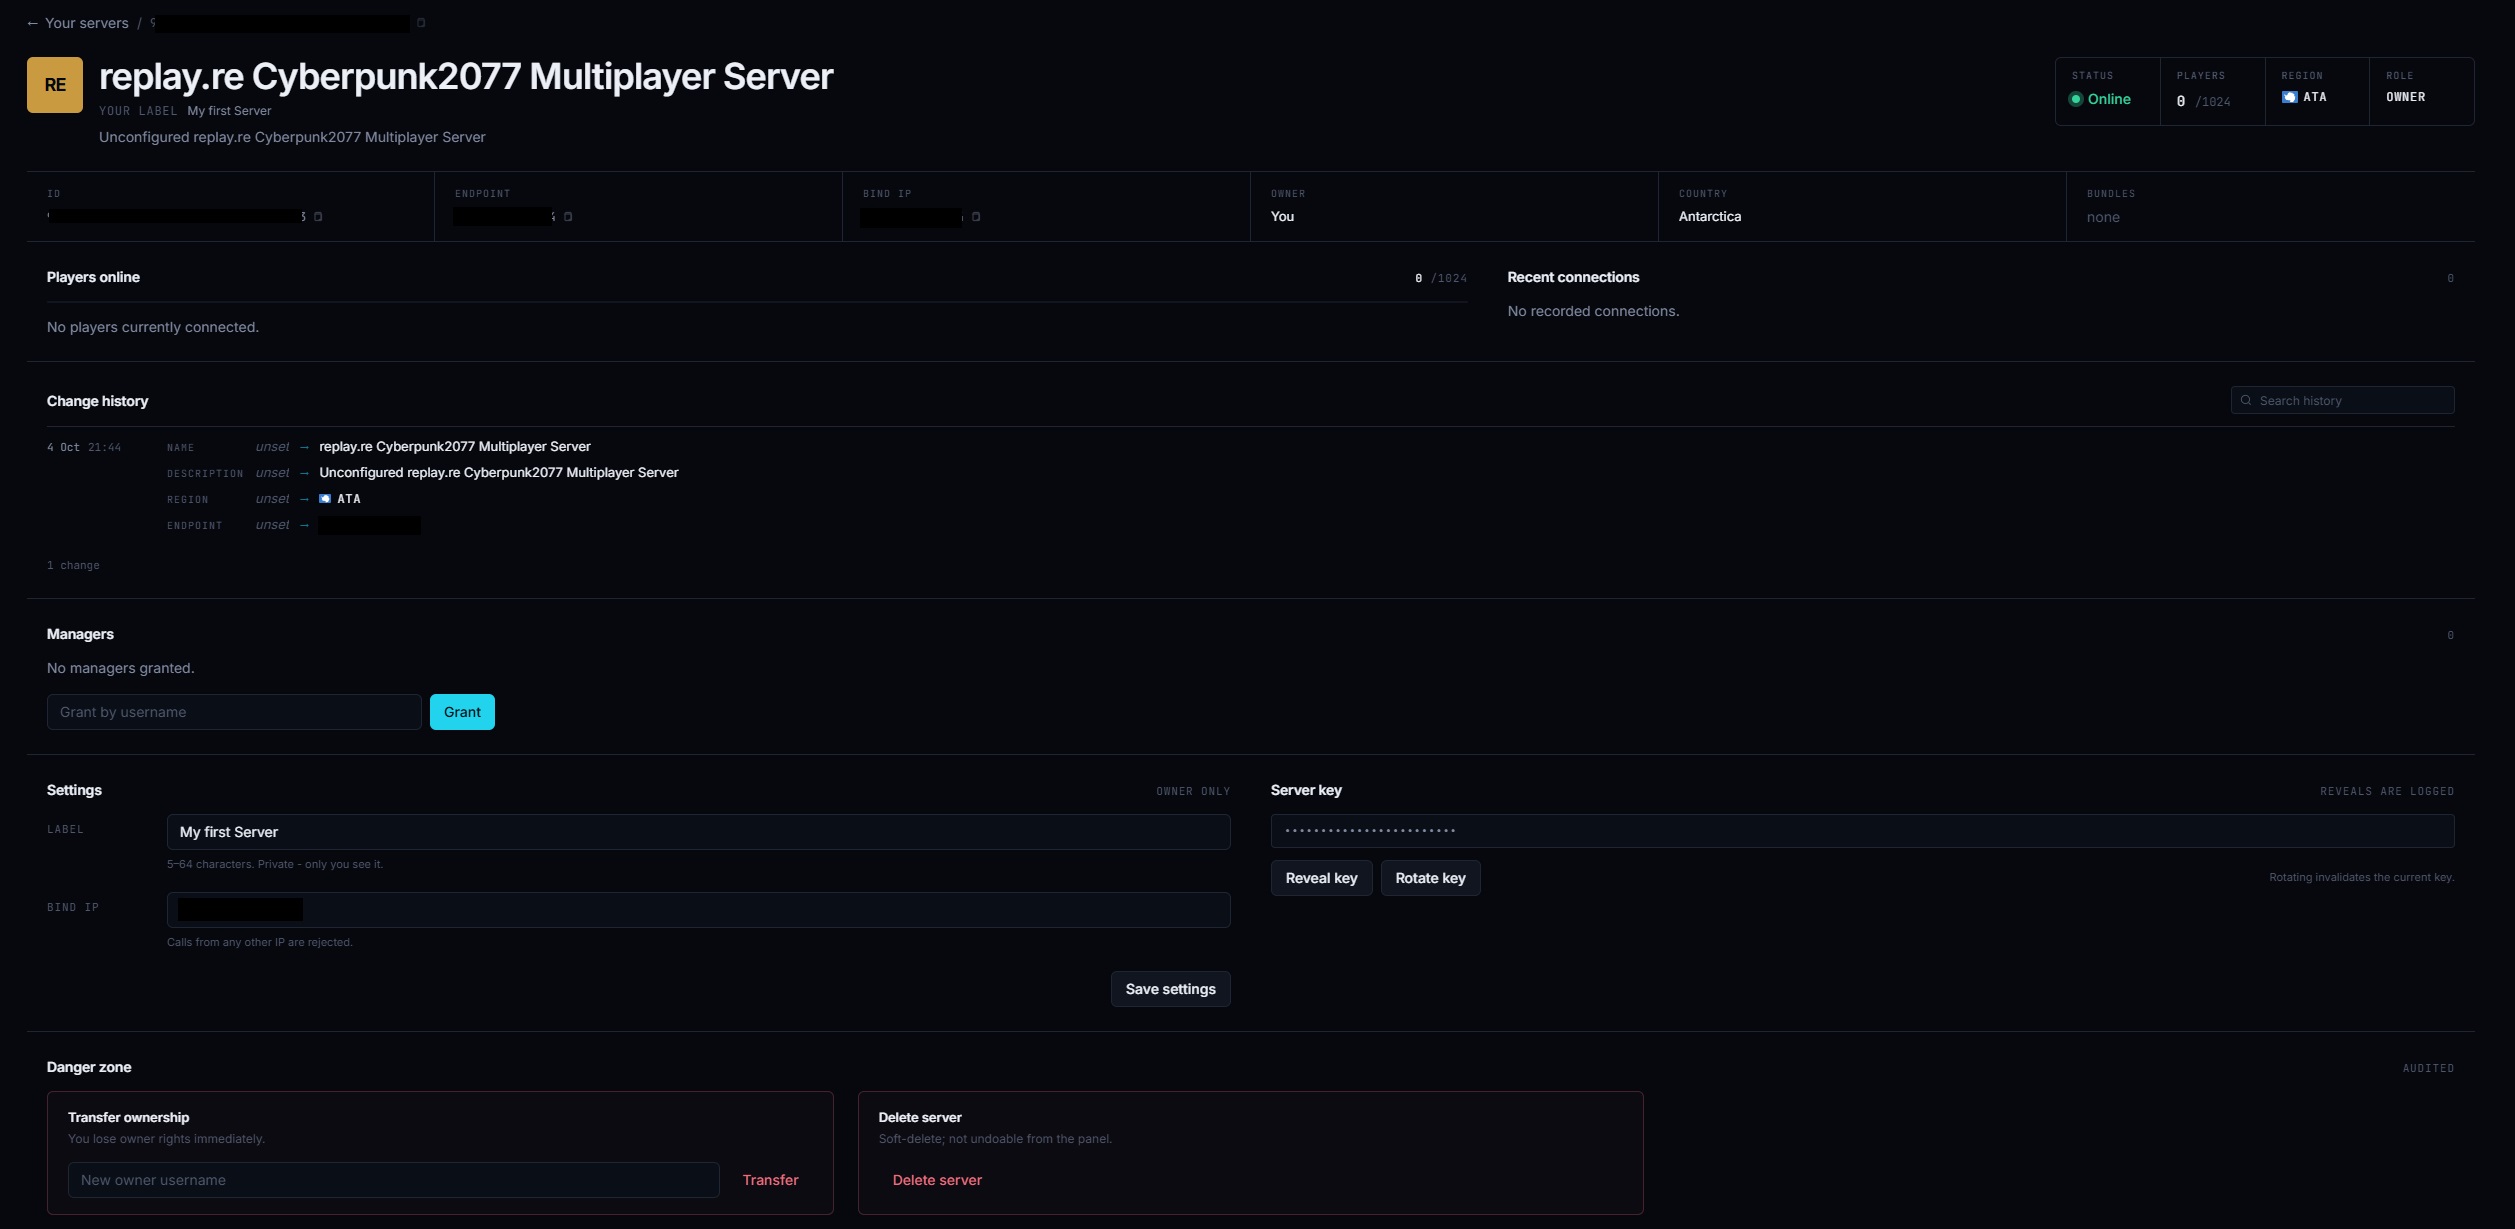The height and width of the screenshot is (1229, 2515).
Task: Click Country value 'Antarctica'
Action: tap(1710, 217)
